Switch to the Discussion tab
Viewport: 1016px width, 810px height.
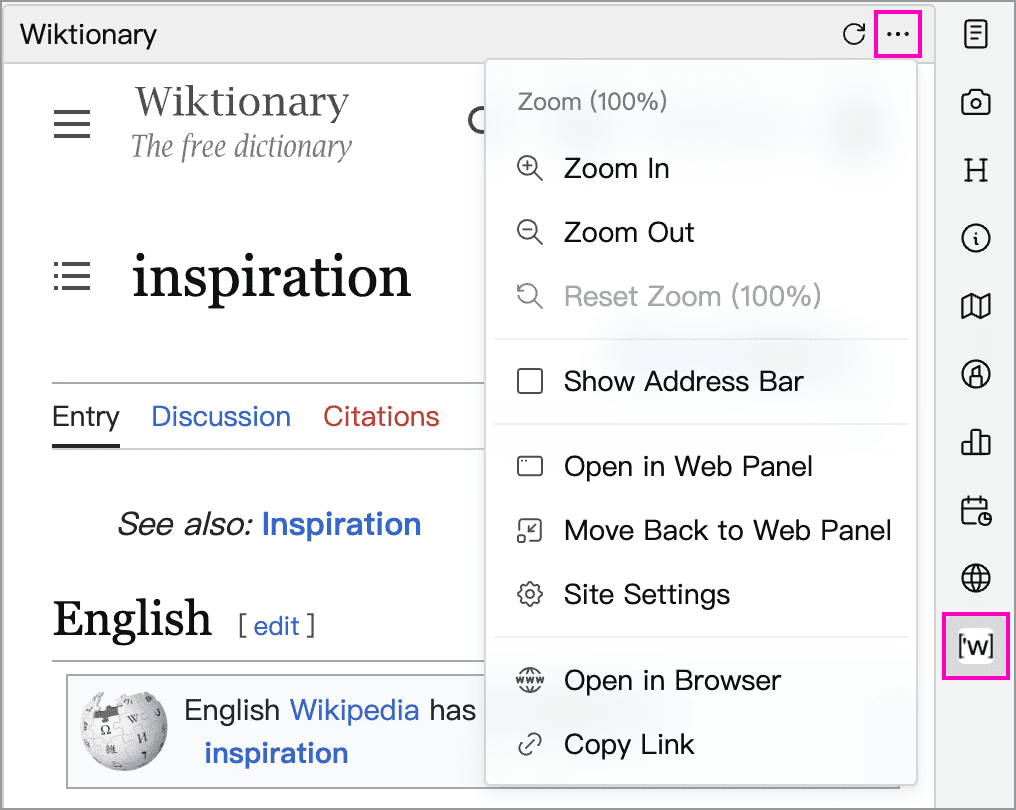click(221, 417)
